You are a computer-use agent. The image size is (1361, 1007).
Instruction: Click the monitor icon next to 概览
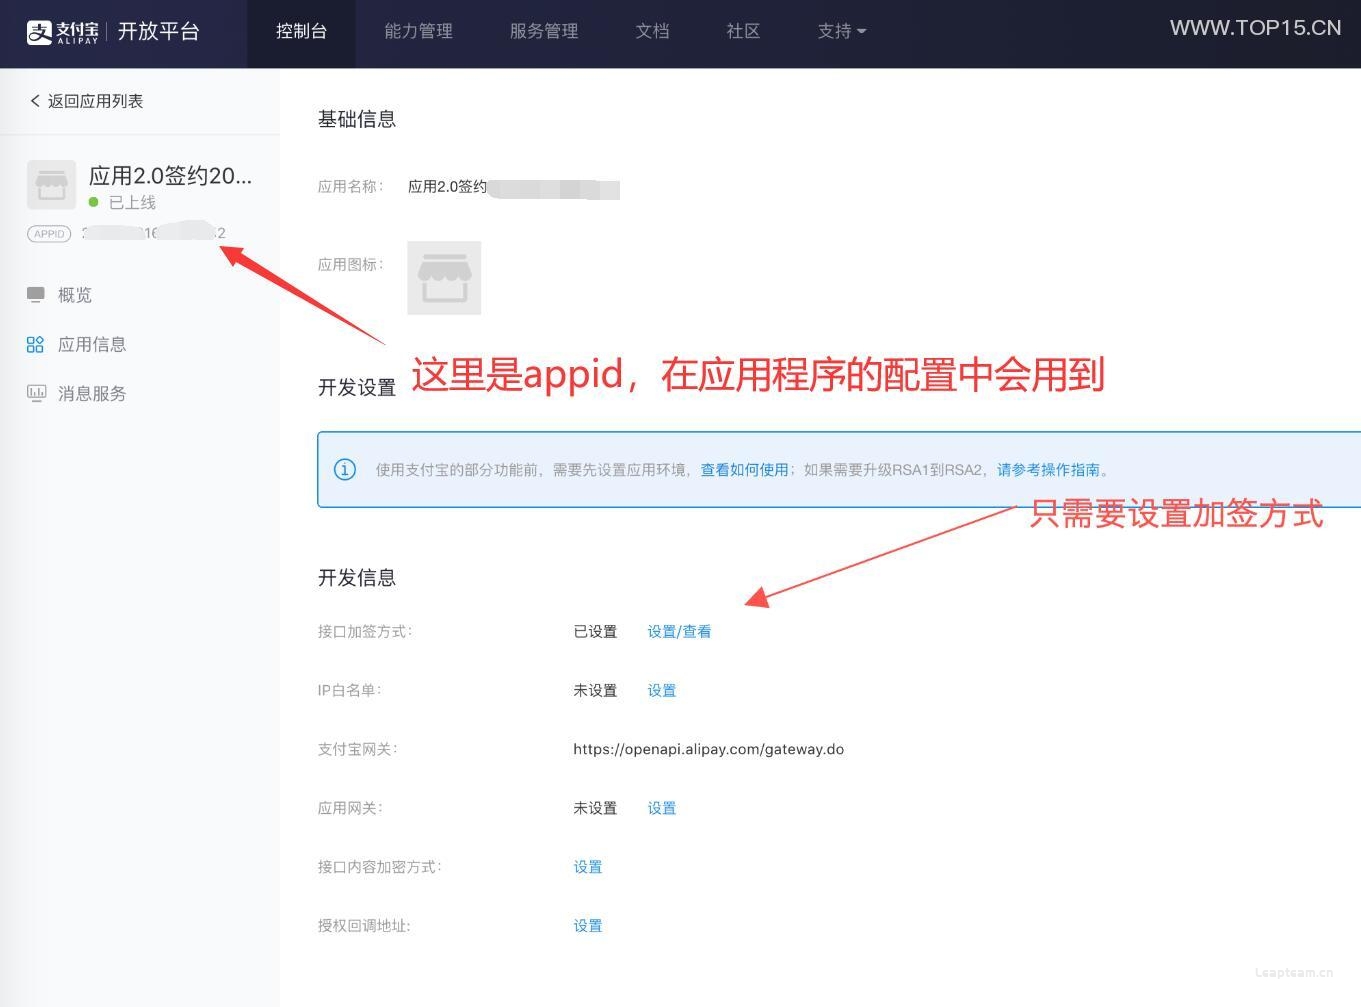[x=36, y=295]
